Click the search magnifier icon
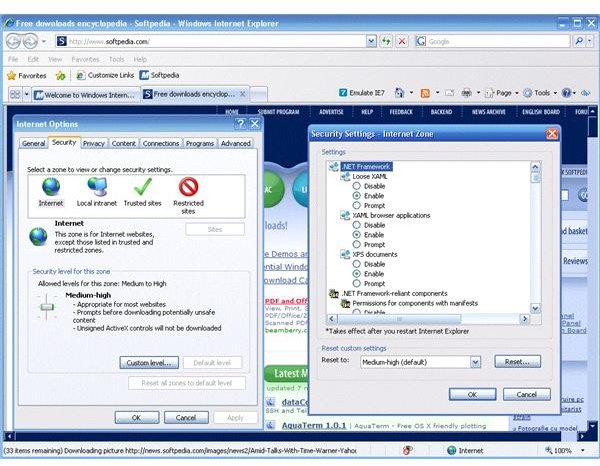The image size is (600, 466). [x=579, y=41]
